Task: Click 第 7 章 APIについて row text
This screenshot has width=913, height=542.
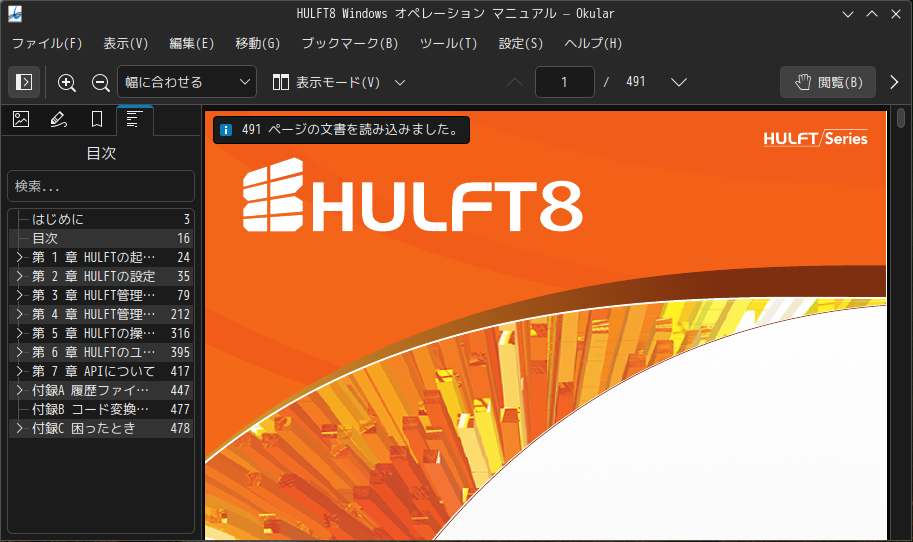Action: pos(93,371)
